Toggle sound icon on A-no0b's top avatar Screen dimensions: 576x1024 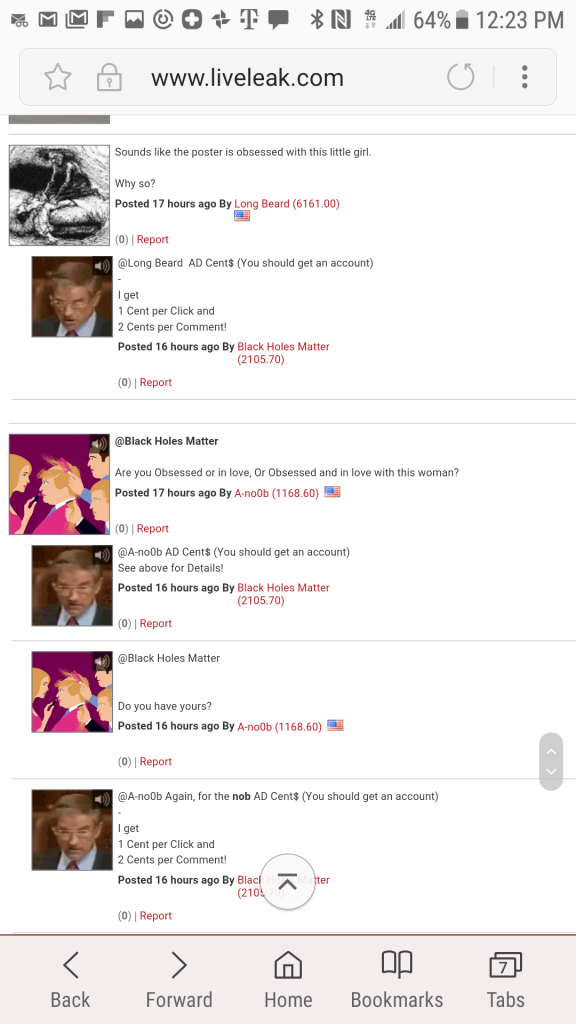pos(99,444)
